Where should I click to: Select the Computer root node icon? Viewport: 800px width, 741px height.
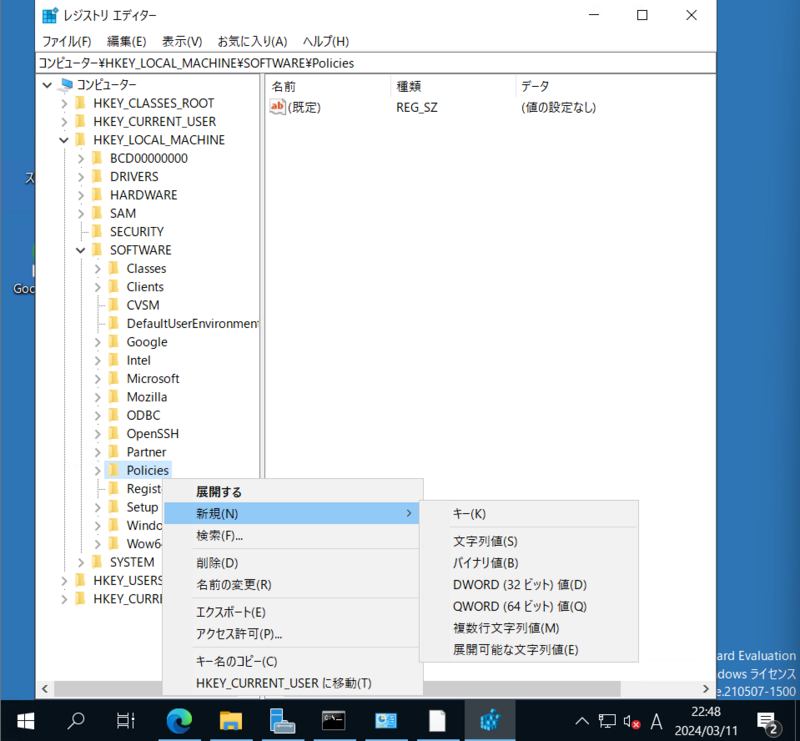click(x=66, y=85)
